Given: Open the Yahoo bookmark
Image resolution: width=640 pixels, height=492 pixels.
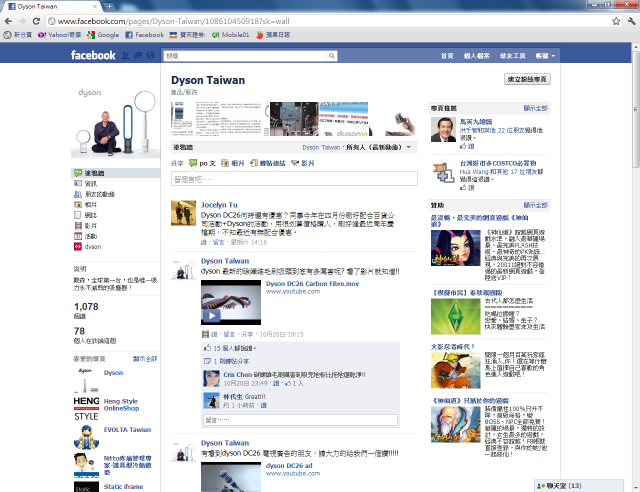Looking at the screenshot, I should [59, 35].
